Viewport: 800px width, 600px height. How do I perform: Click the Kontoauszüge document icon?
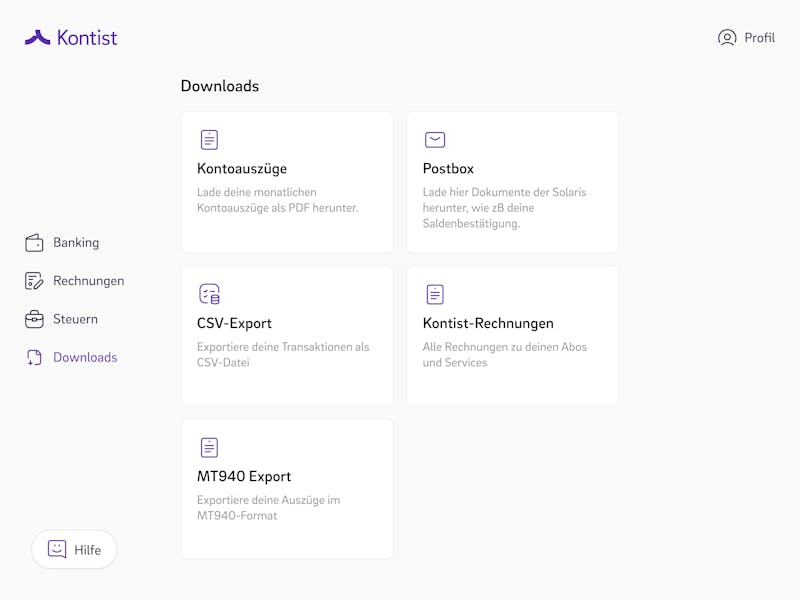click(209, 140)
